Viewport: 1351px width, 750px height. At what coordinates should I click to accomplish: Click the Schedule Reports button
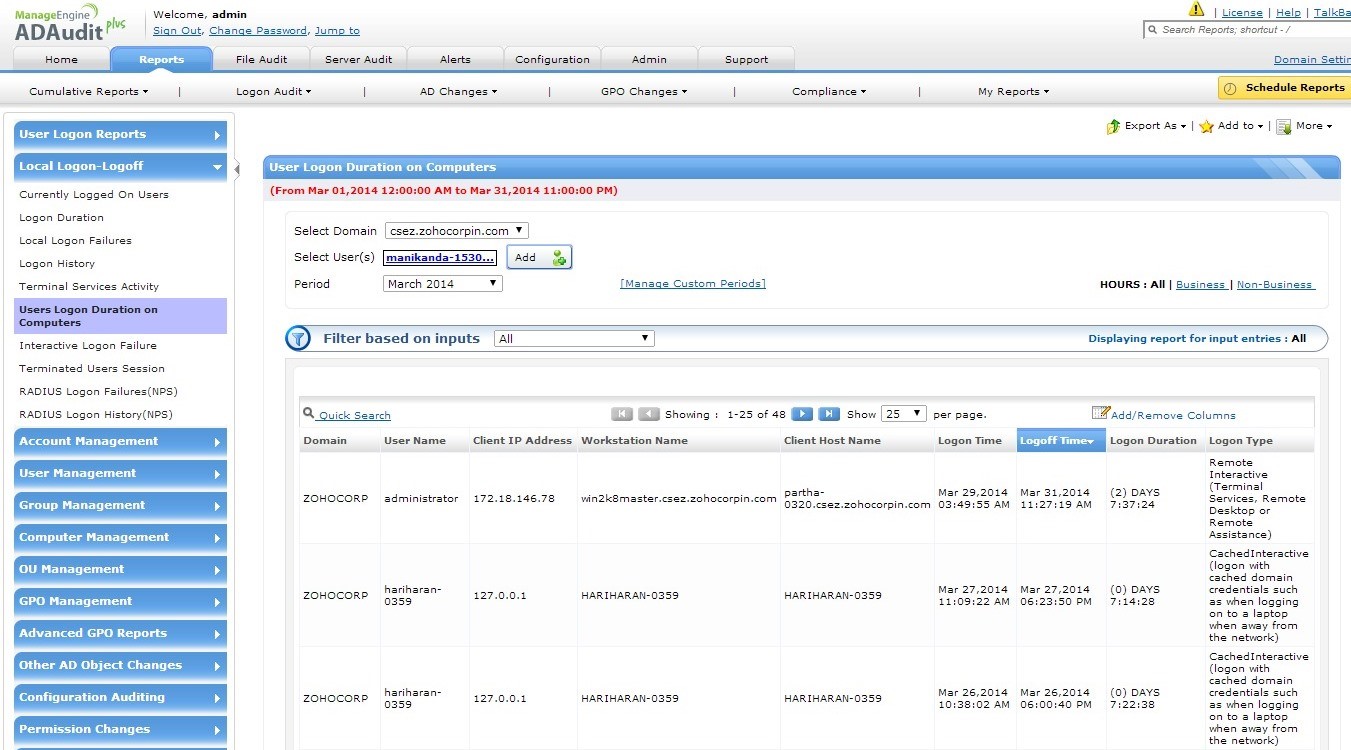1284,88
